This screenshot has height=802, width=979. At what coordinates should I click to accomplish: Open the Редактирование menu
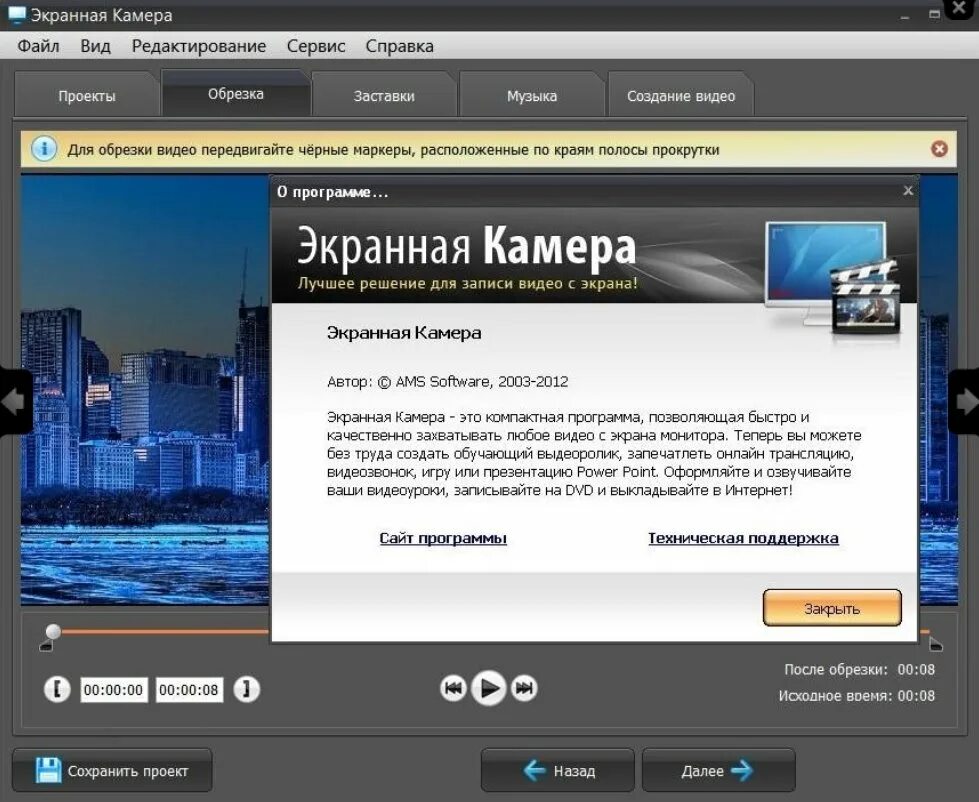(x=199, y=46)
